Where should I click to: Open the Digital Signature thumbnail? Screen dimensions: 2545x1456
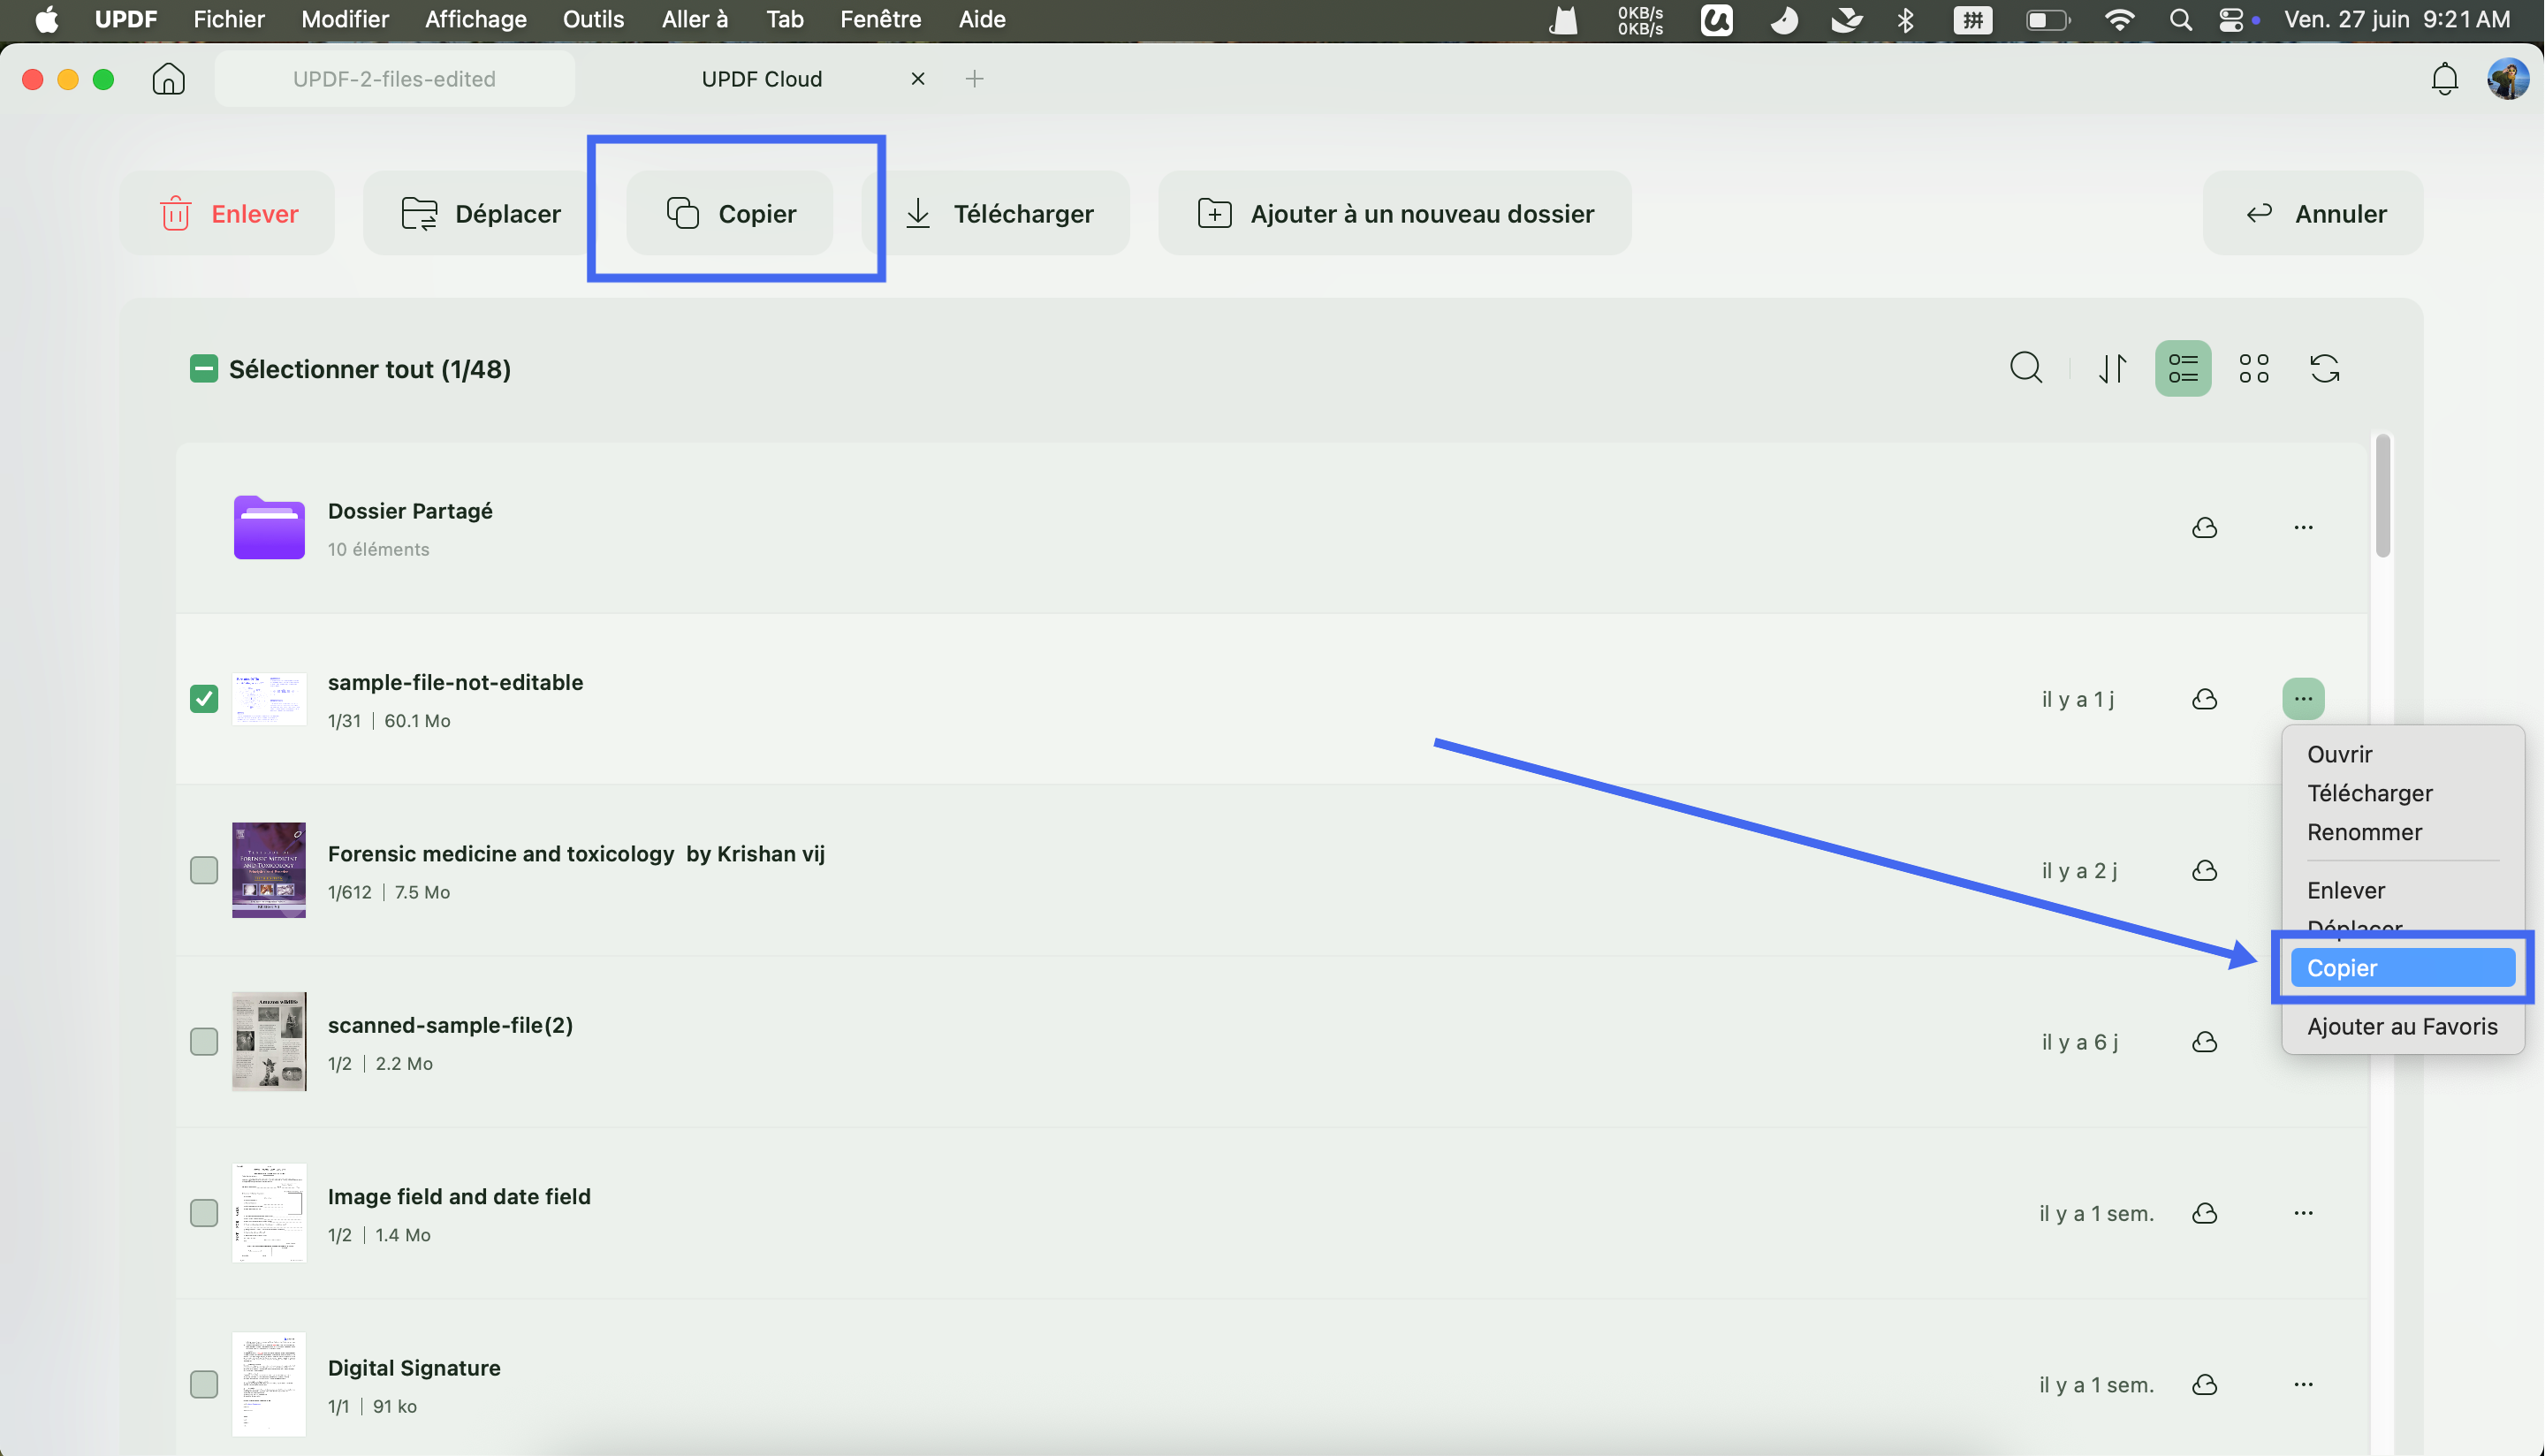click(x=269, y=1385)
